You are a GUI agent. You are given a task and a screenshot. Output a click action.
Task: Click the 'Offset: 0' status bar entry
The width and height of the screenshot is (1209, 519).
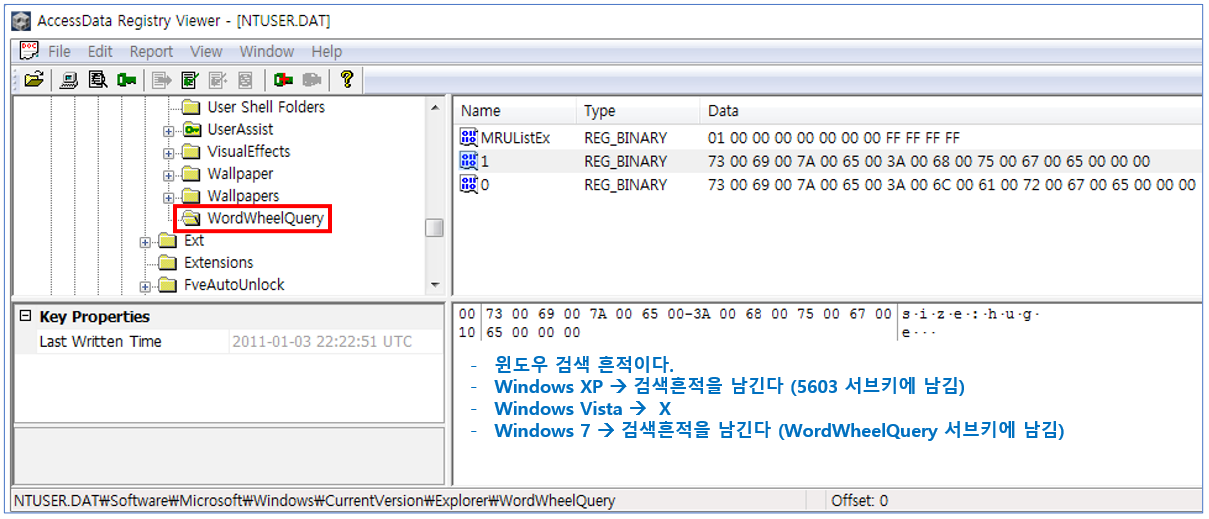859,500
